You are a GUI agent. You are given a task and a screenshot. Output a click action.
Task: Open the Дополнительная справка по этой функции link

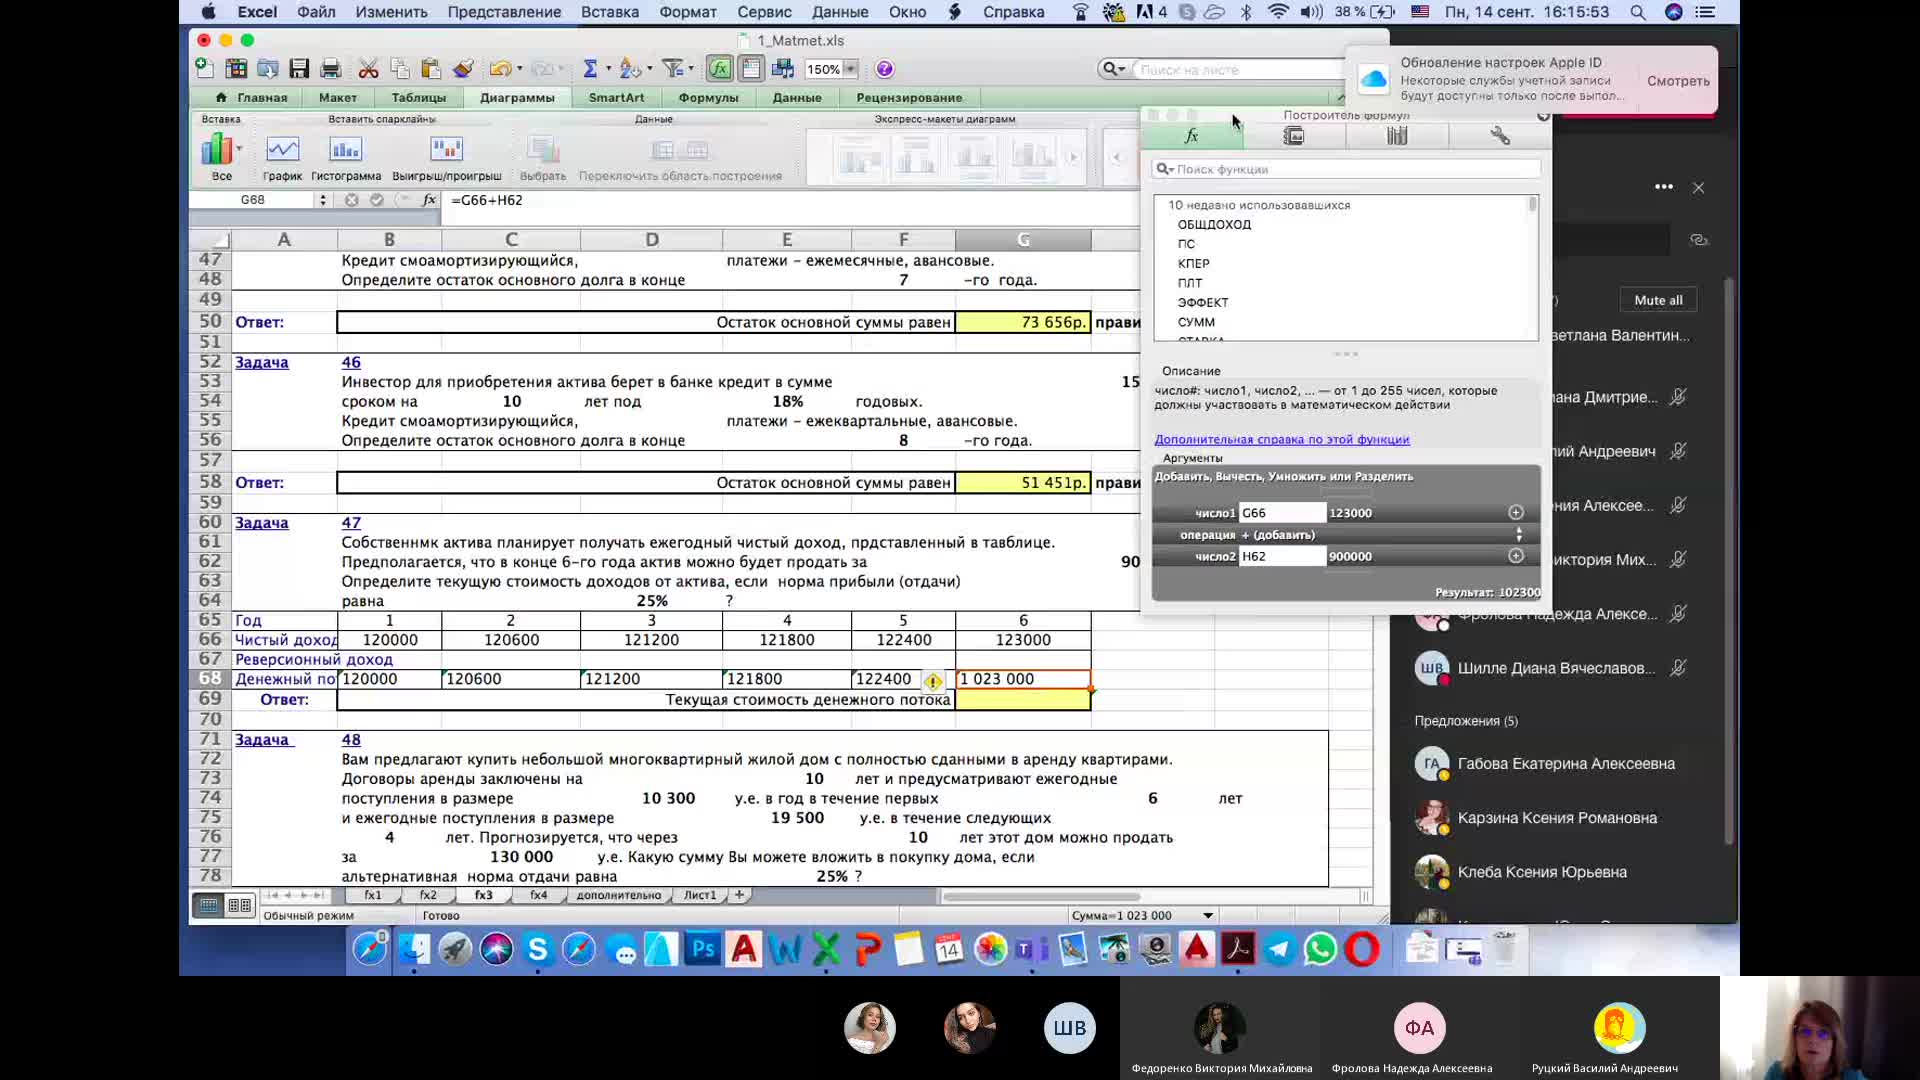click(1281, 439)
